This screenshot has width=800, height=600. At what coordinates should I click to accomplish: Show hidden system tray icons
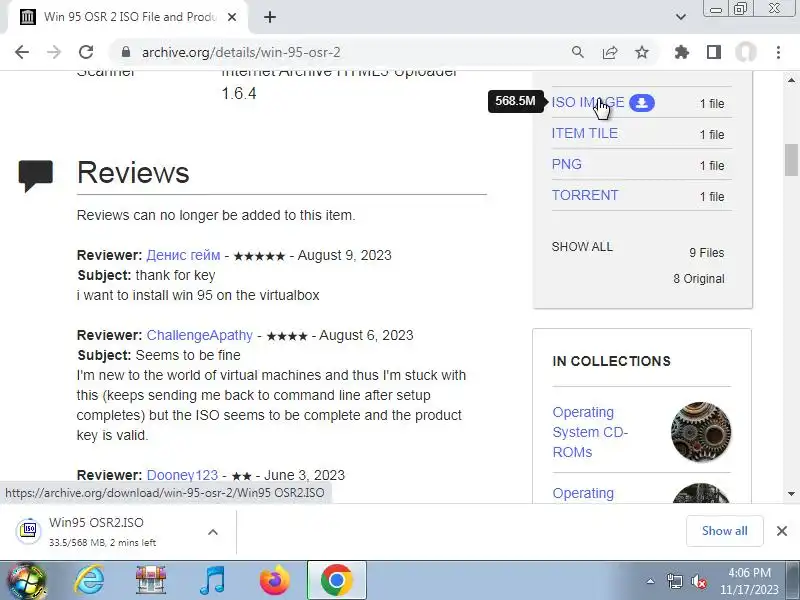651,581
